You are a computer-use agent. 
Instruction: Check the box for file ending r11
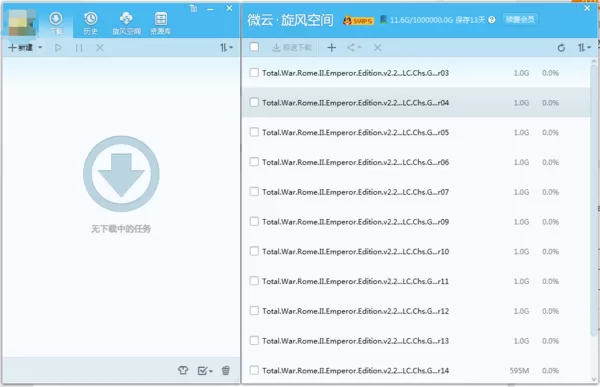[x=254, y=281]
